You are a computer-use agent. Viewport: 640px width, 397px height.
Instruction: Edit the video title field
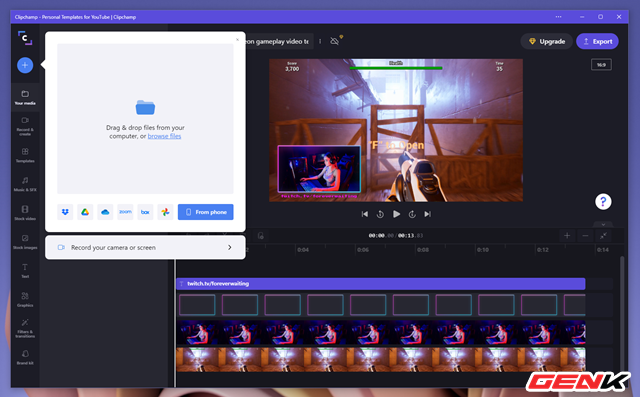[280, 41]
